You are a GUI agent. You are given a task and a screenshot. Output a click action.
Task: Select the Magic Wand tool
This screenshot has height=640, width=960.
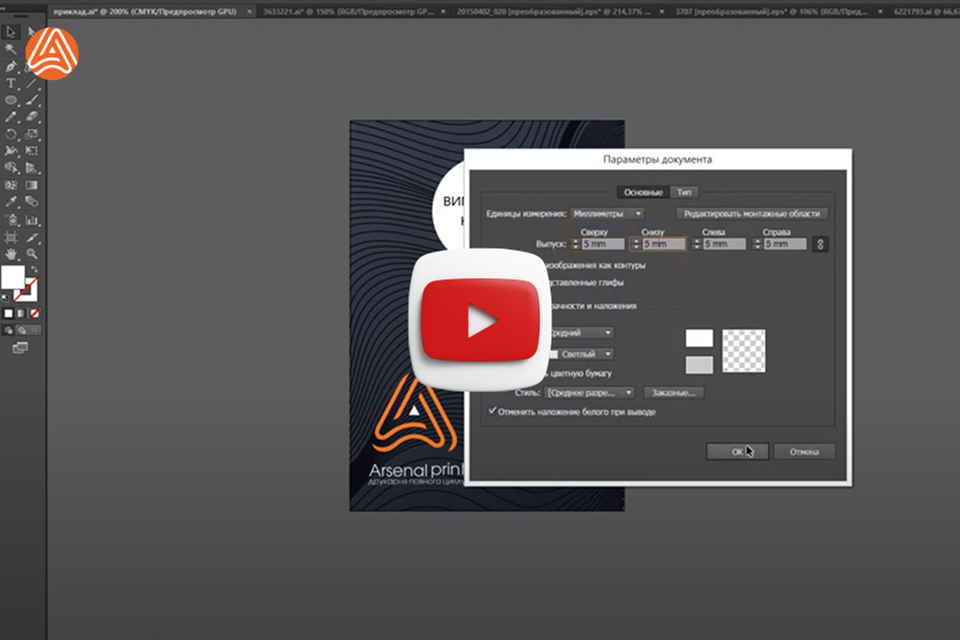click(x=11, y=48)
